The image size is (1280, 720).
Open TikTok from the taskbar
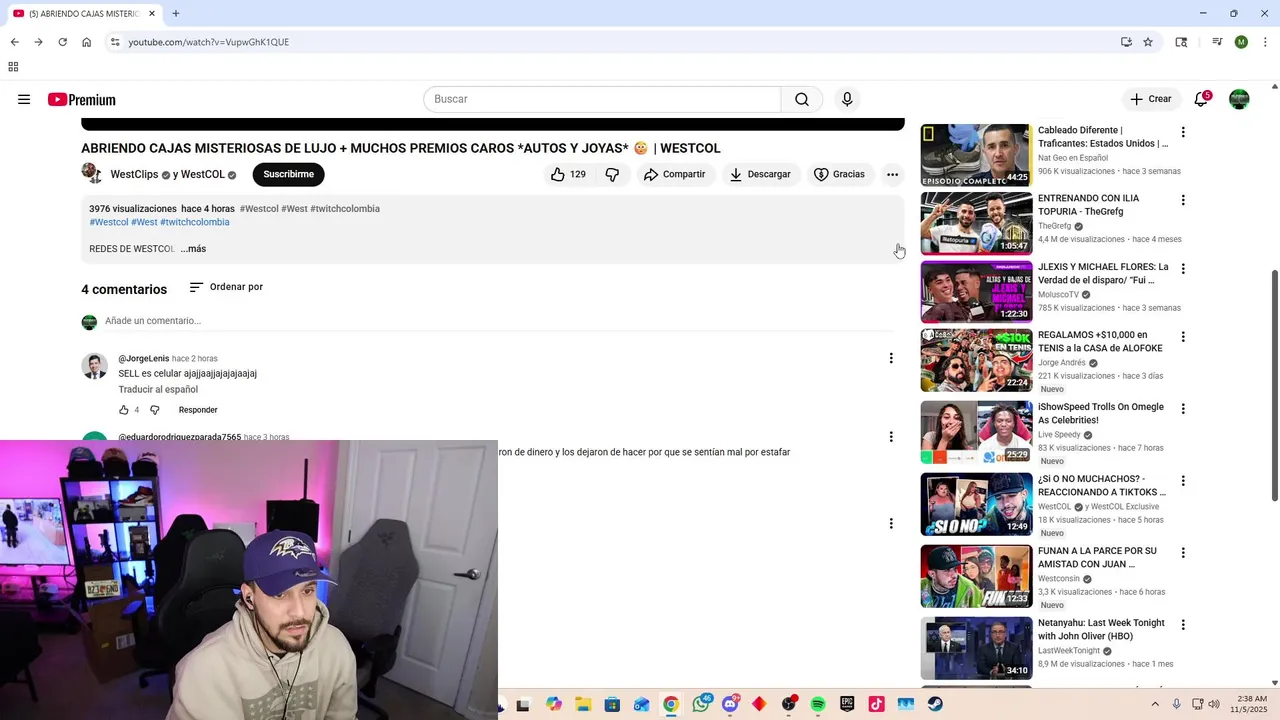[877, 704]
